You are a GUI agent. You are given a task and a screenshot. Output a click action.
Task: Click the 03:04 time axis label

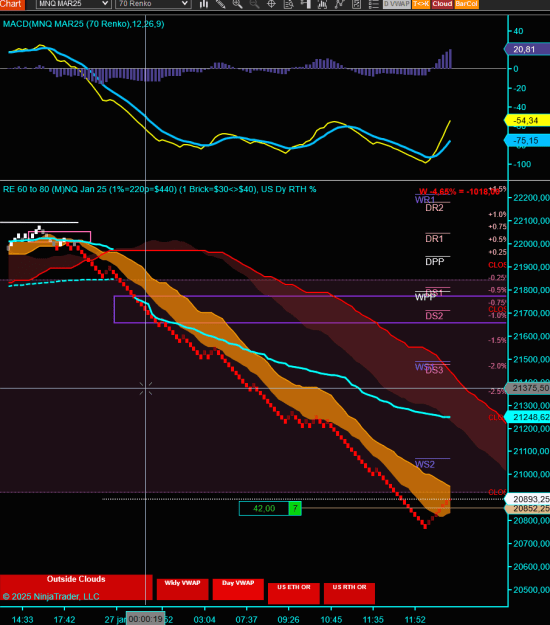click(204, 620)
